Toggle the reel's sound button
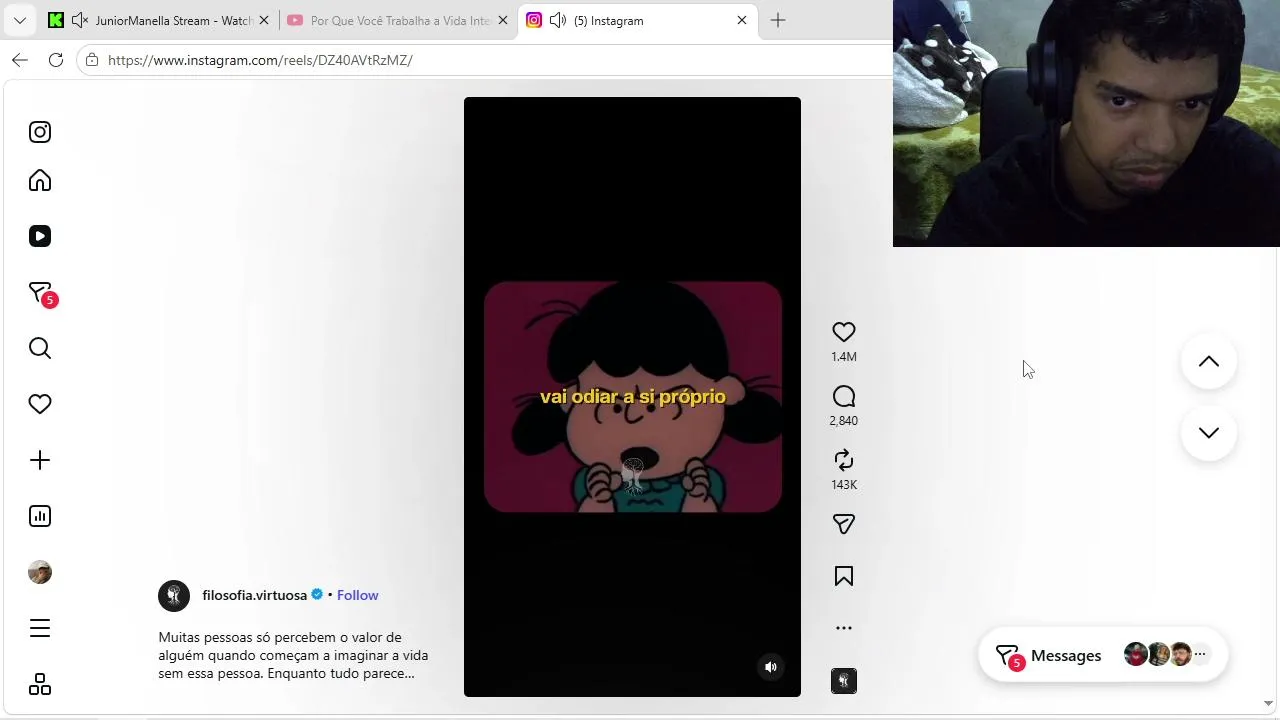Screen dimensions: 1280x720 pos(771,667)
